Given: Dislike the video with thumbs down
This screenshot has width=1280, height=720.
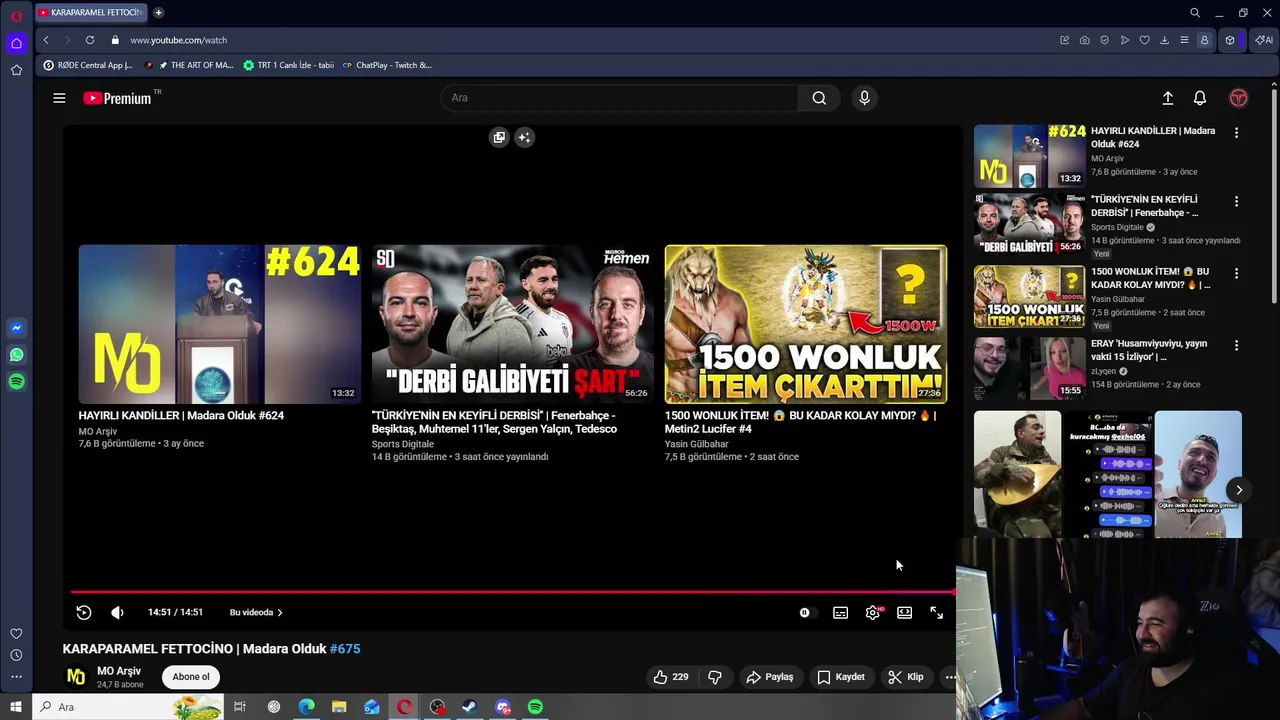Looking at the screenshot, I should [x=715, y=677].
